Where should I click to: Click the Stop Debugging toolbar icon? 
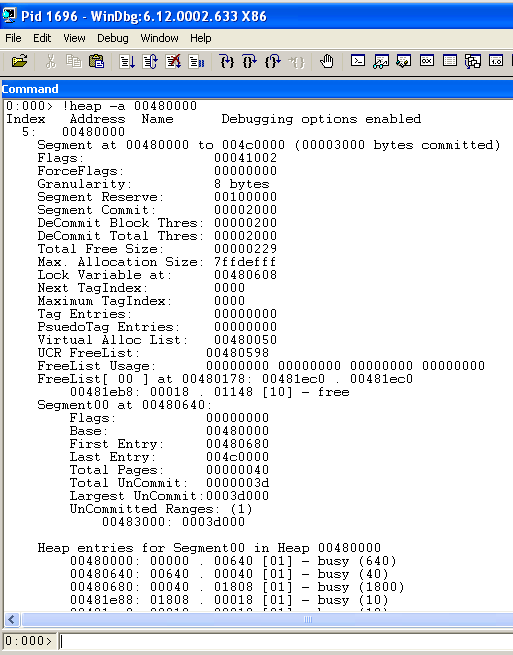click(173, 62)
